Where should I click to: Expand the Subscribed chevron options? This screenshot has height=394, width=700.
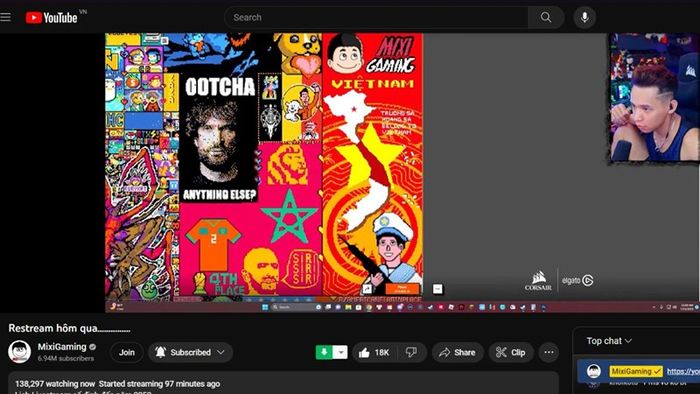(221, 353)
